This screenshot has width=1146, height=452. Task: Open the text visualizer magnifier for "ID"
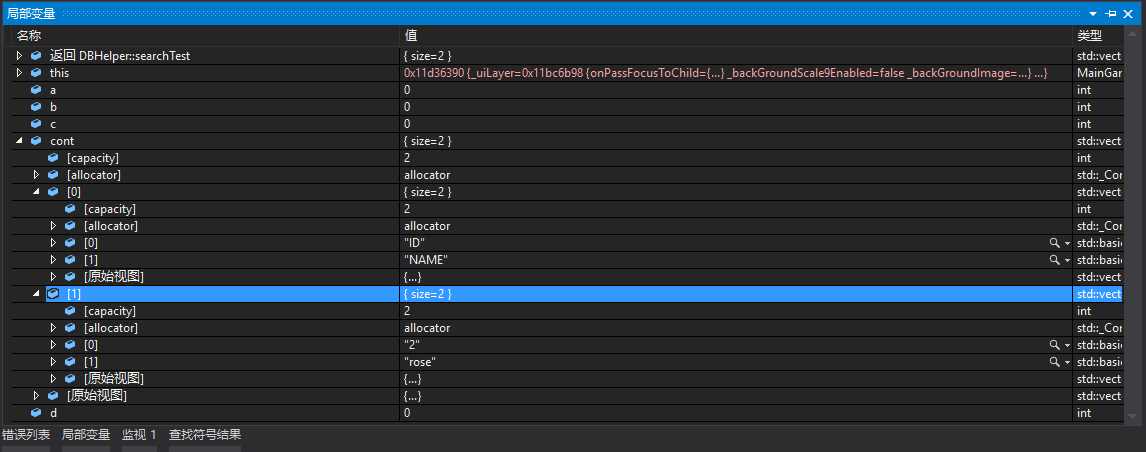pos(1054,243)
